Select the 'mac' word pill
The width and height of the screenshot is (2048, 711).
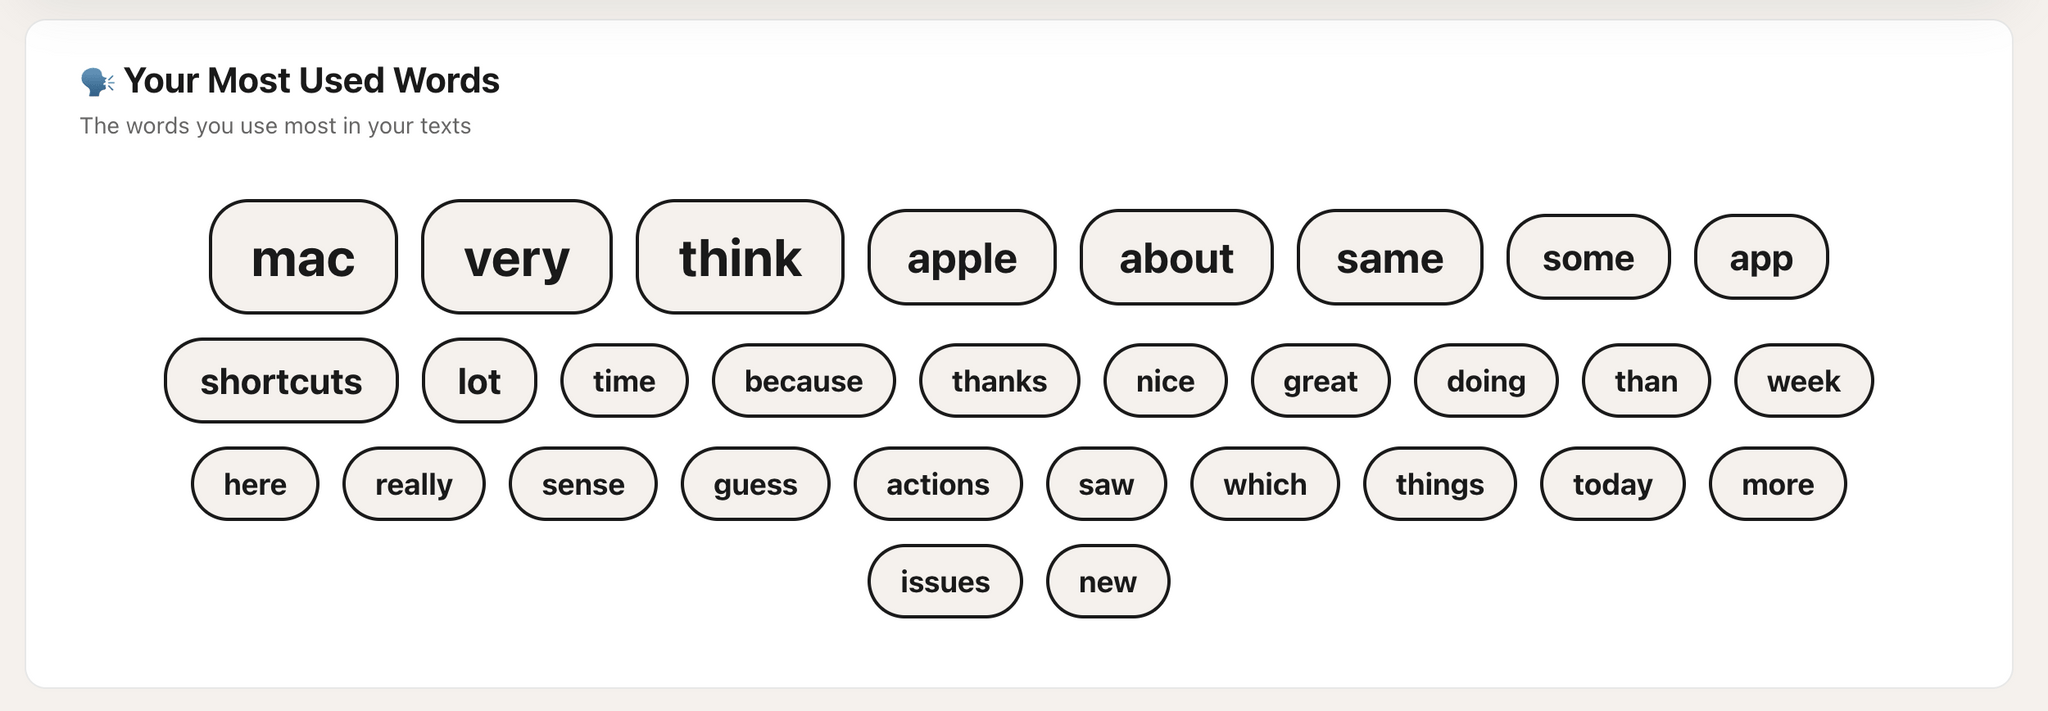click(303, 258)
